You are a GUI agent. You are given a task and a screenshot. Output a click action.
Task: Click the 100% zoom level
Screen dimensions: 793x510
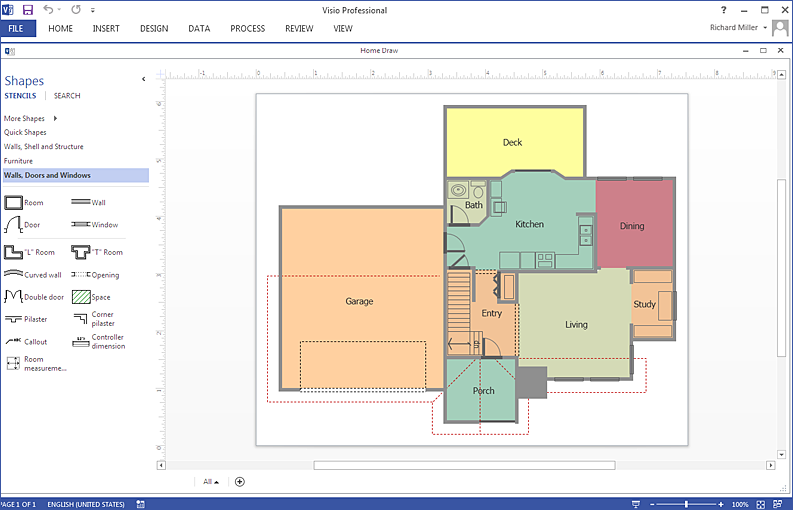740,504
